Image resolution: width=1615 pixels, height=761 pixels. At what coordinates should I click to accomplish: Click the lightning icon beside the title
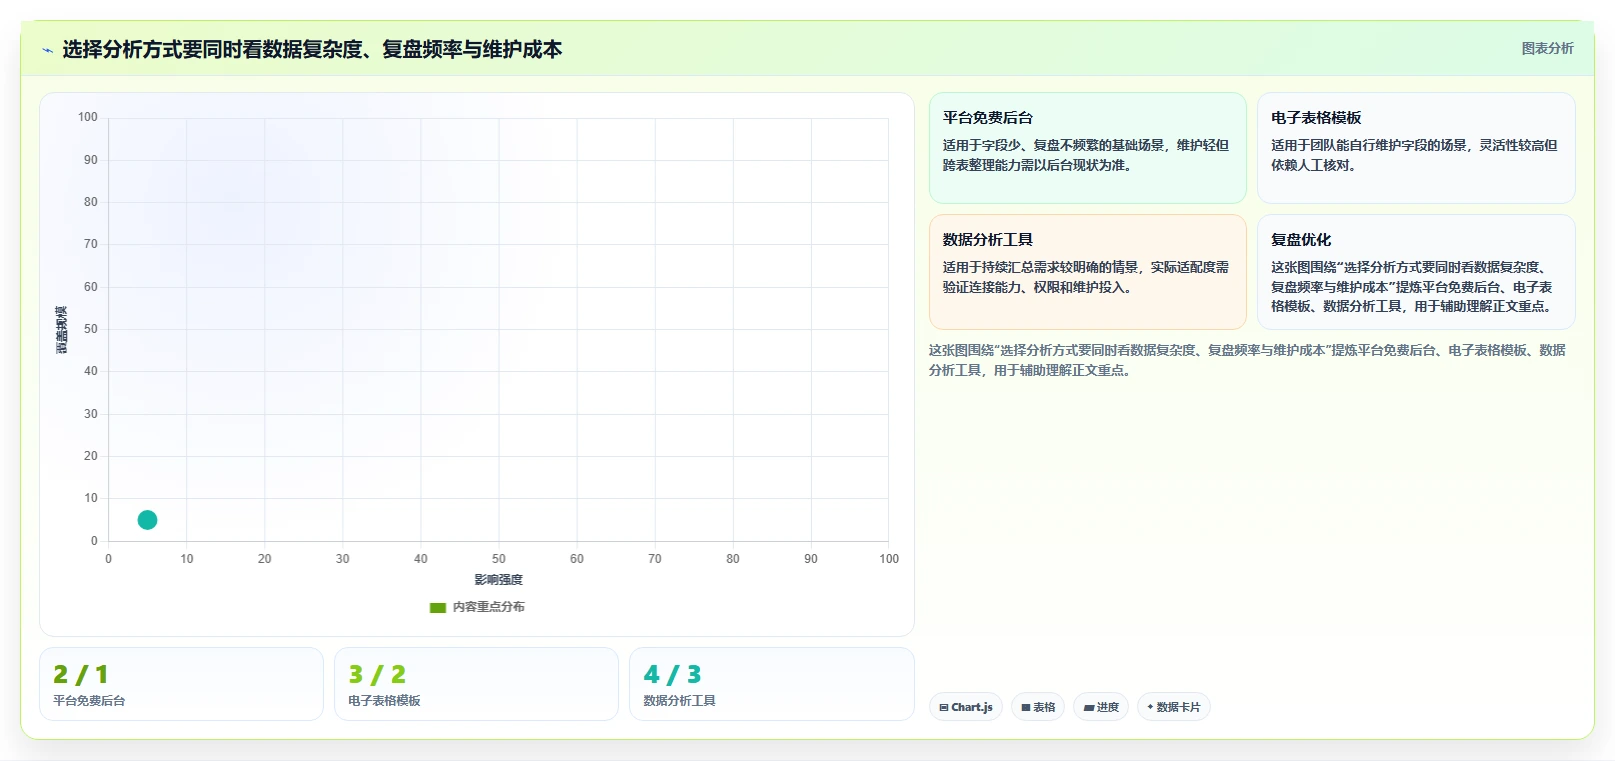click(47, 50)
